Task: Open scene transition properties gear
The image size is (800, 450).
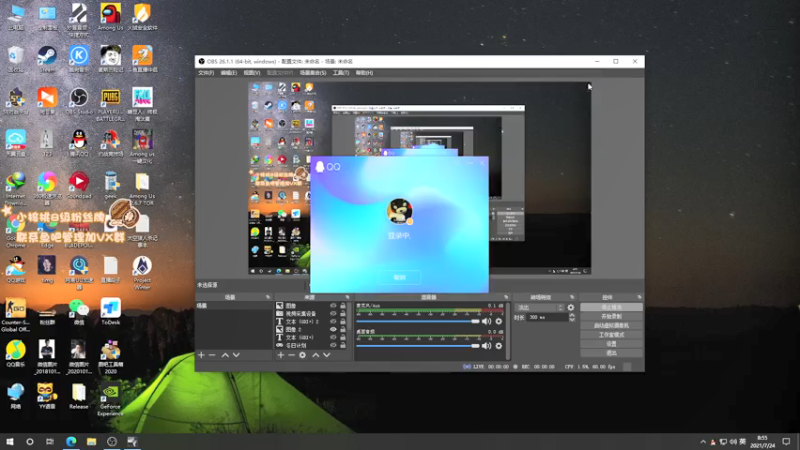Action: (x=570, y=308)
